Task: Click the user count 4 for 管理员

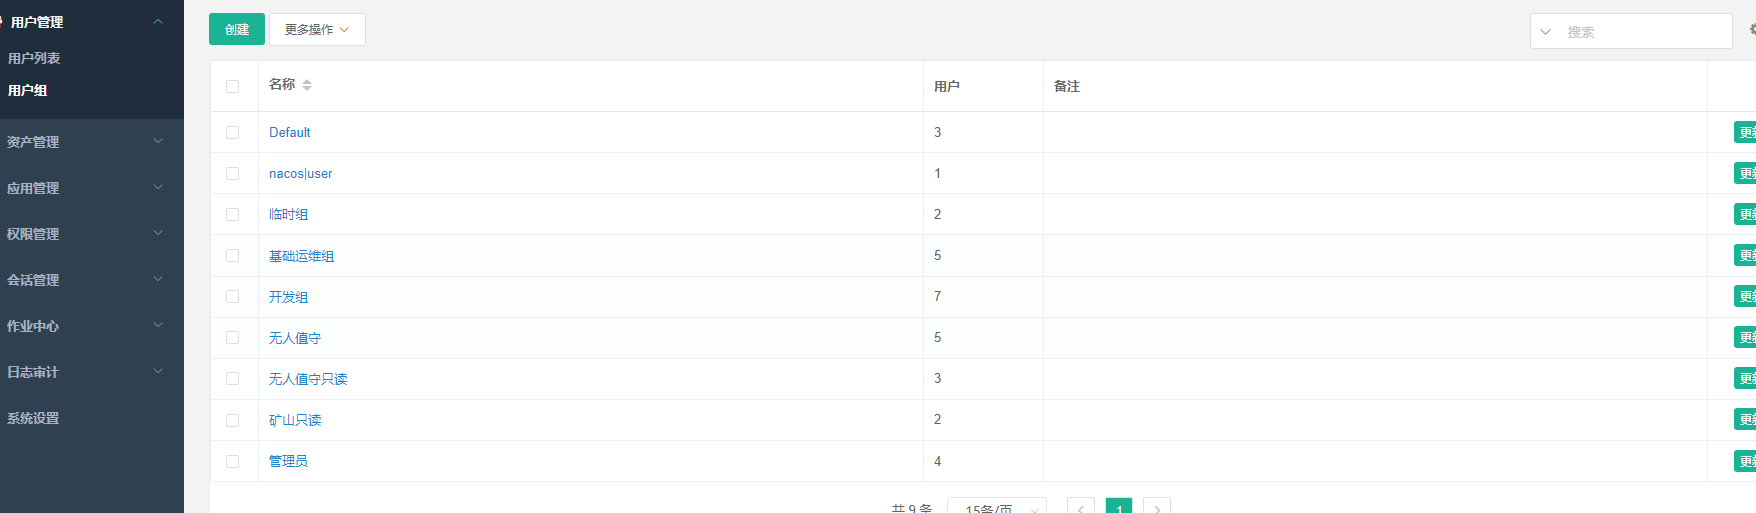Action: point(937,461)
